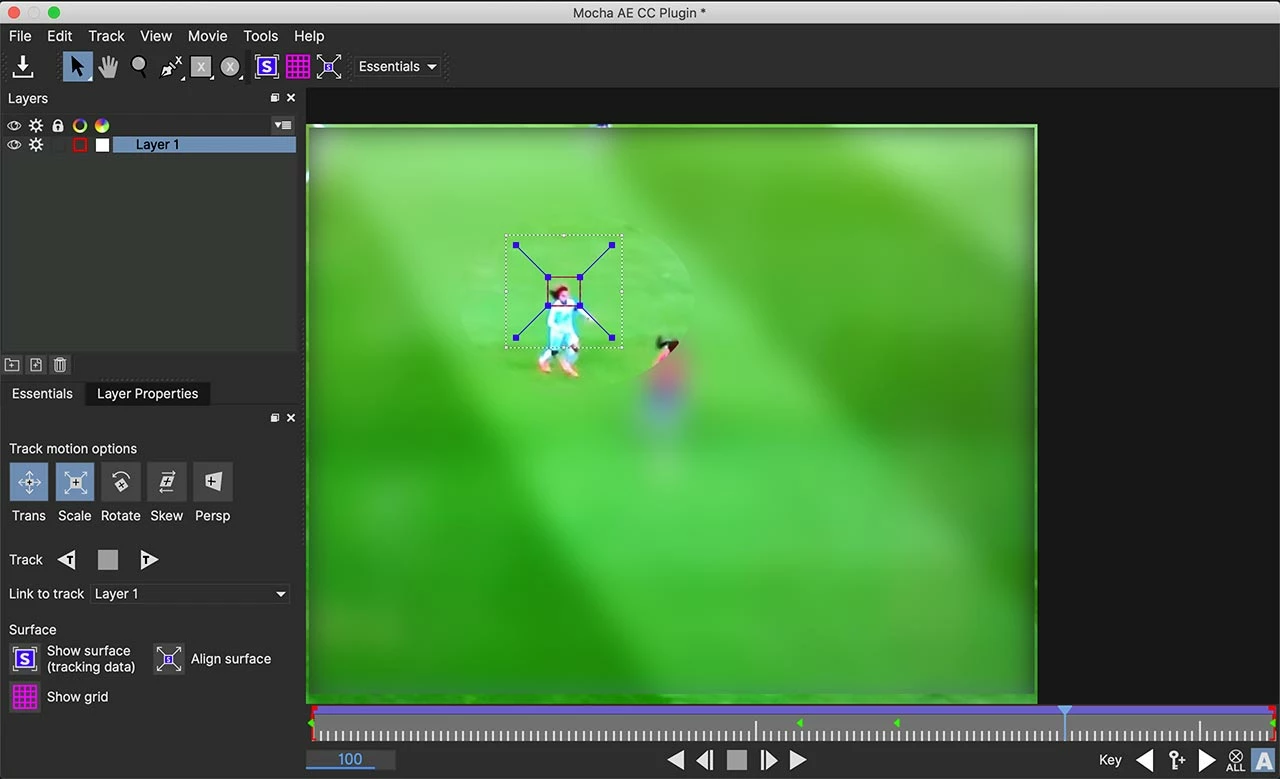
Task: Select the ellipse X-Spline shape tool
Action: pos(231,66)
